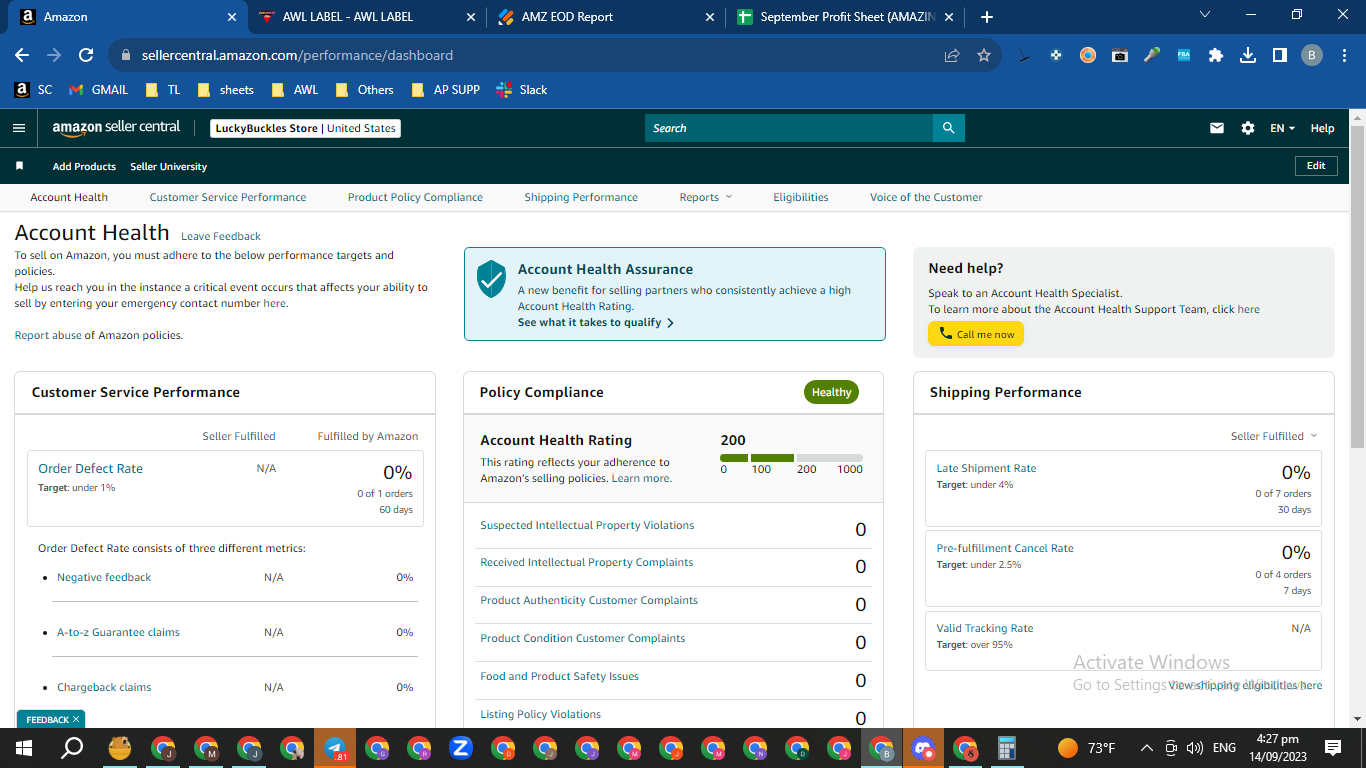Switch to the Account Health tab

69,197
